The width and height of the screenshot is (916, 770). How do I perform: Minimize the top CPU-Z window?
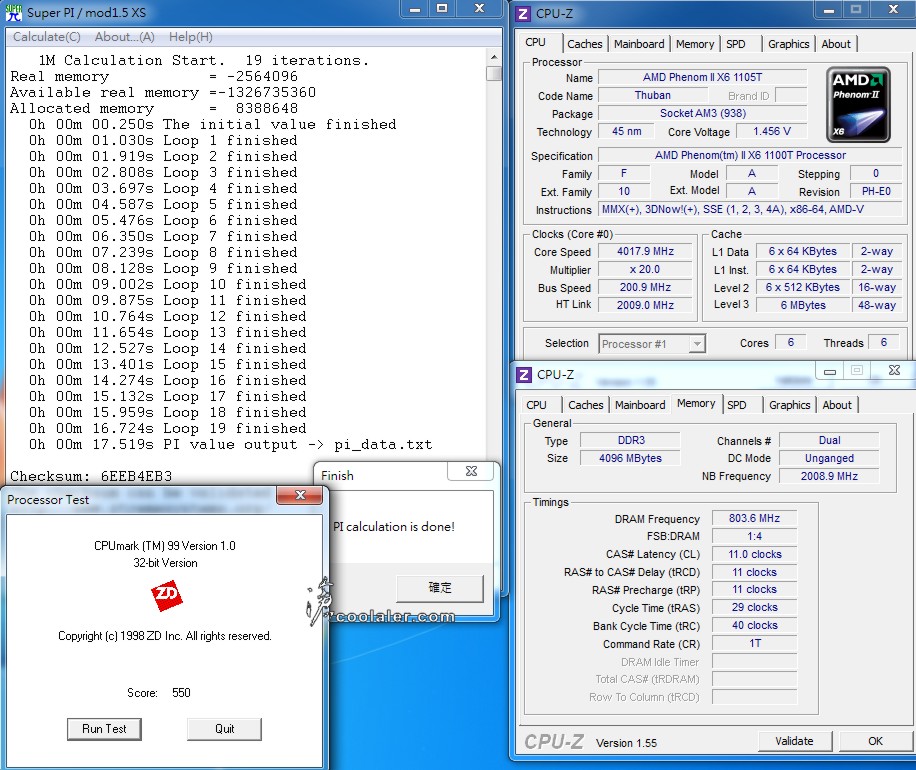(828, 10)
